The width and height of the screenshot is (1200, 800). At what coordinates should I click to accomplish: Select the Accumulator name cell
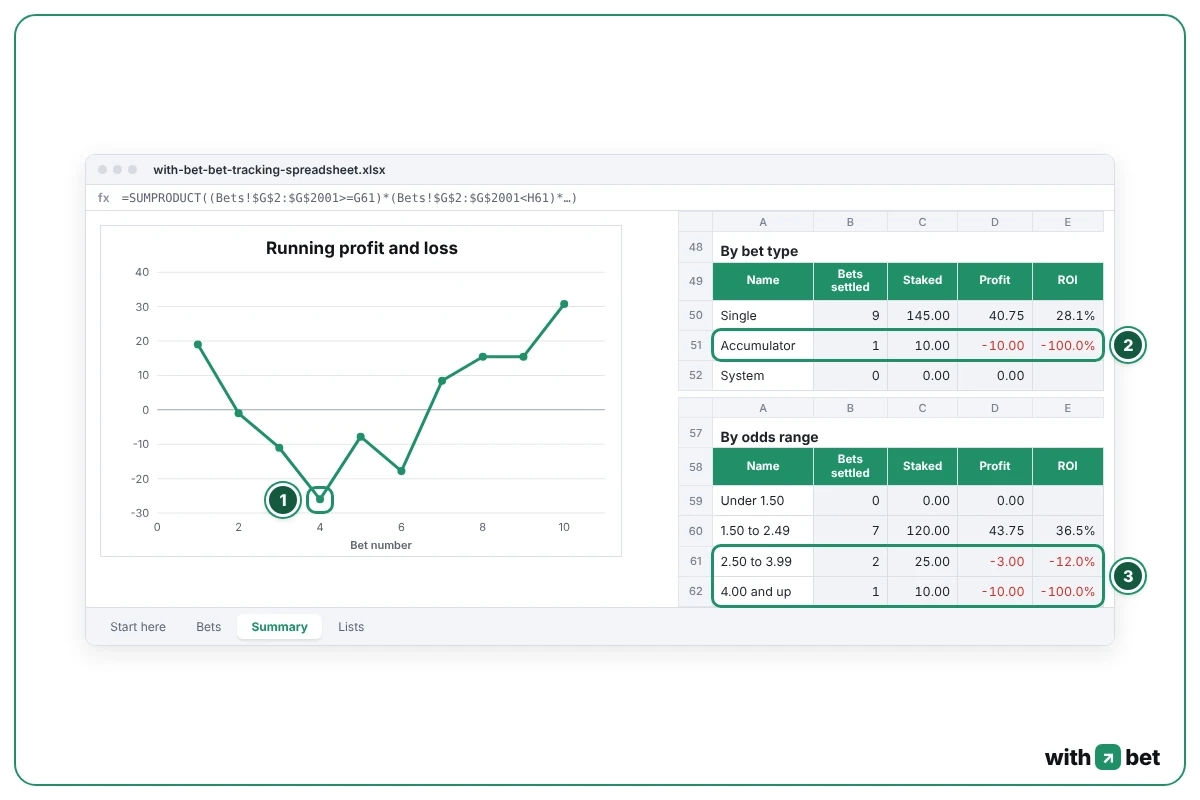point(763,346)
